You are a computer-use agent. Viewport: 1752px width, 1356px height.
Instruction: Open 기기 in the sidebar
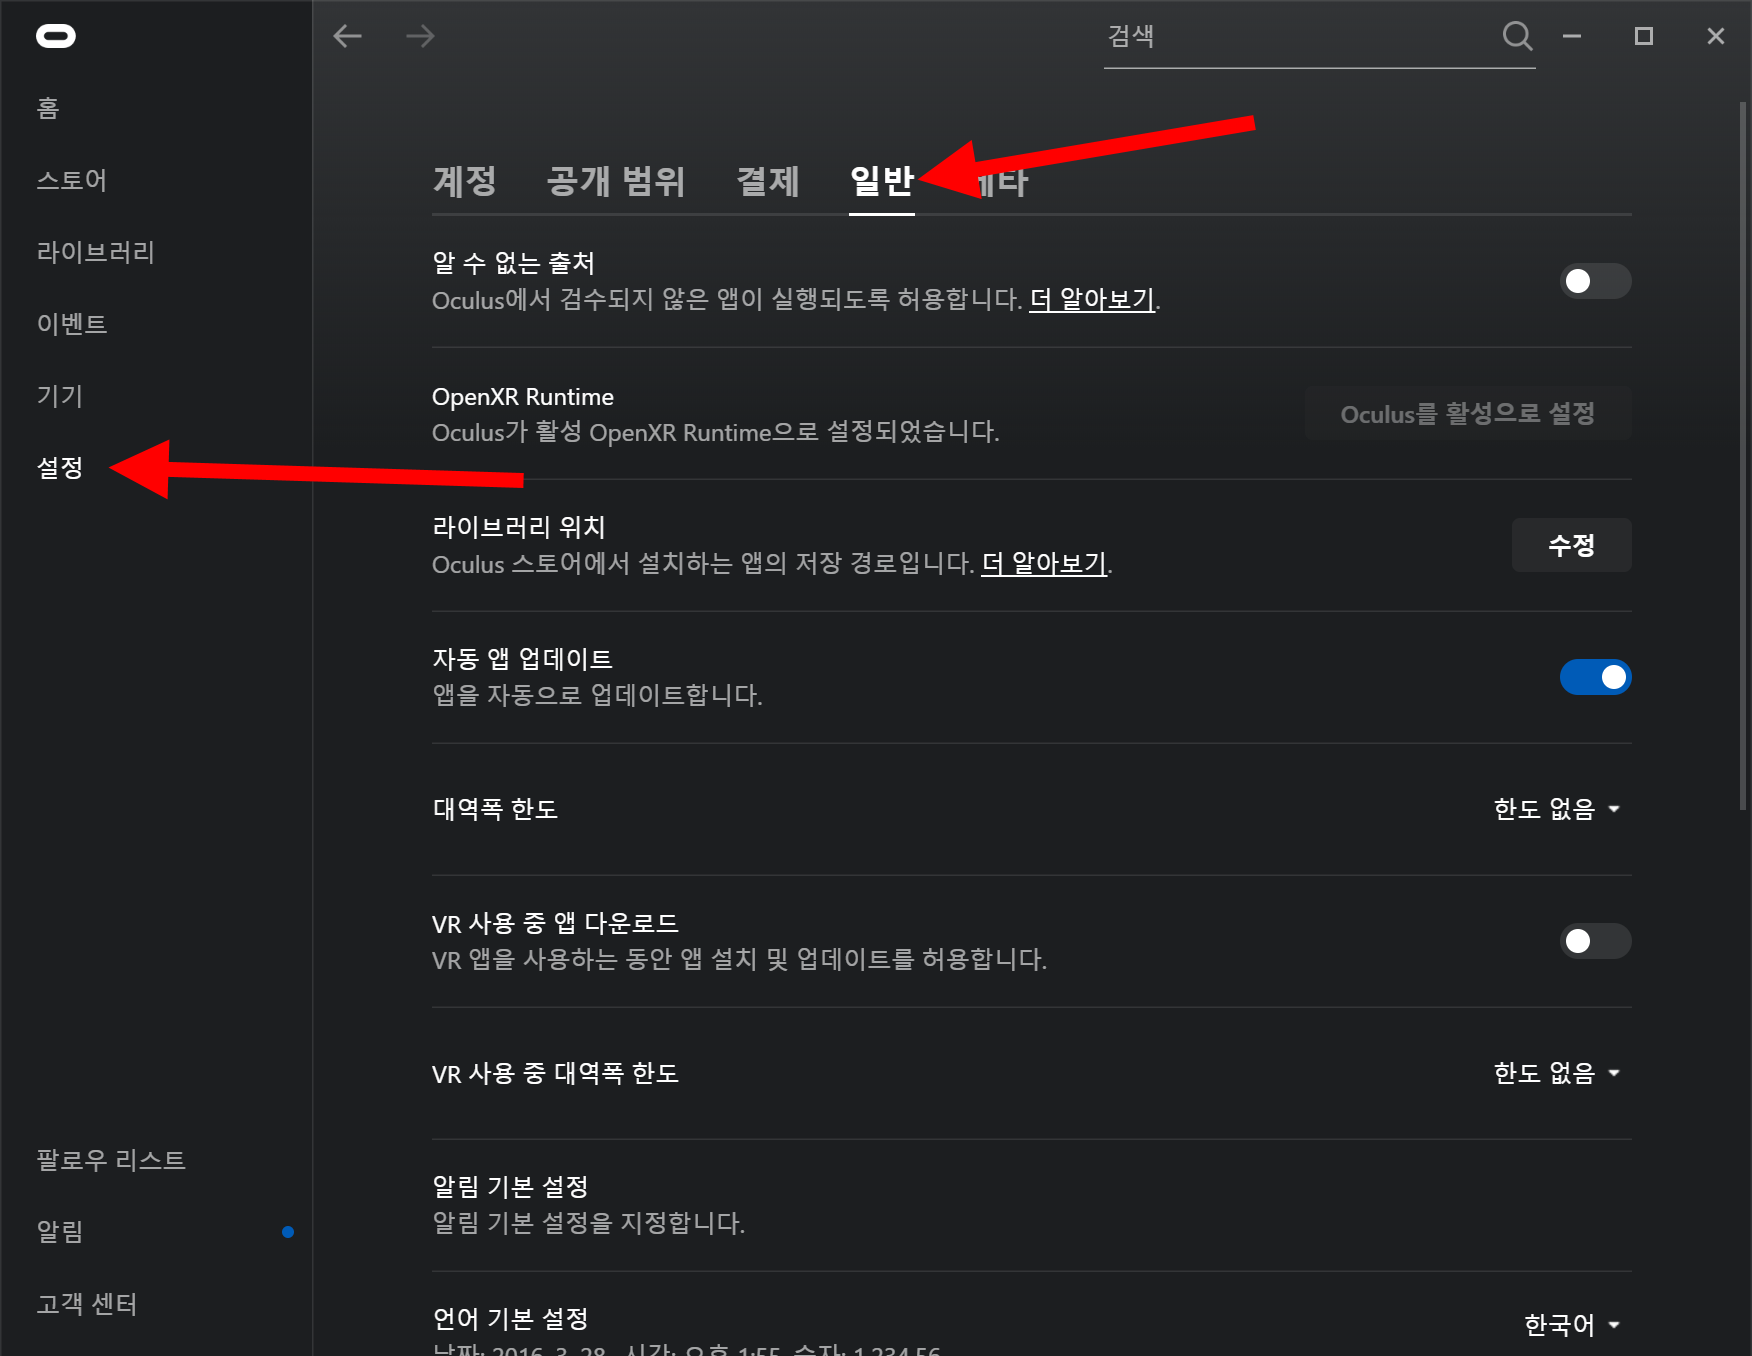(60, 396)
